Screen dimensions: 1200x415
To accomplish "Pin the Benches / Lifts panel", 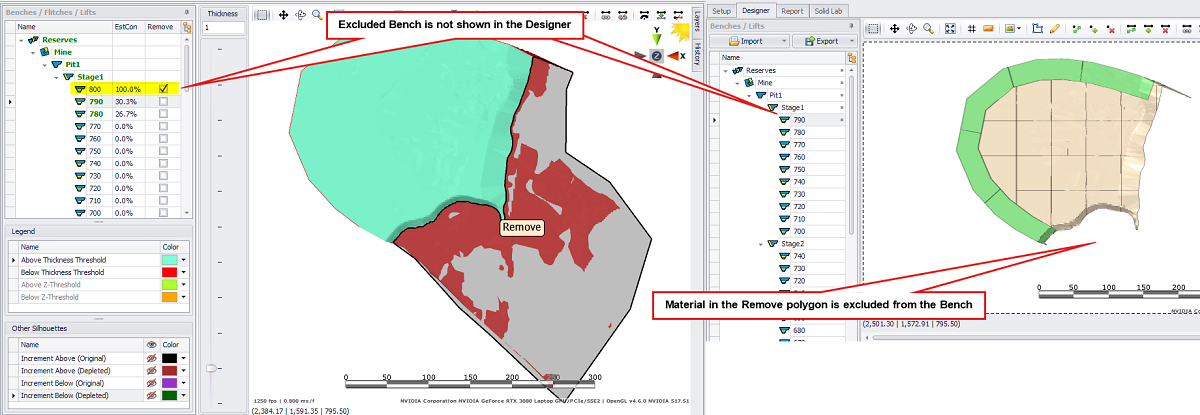I will [186, 11].
